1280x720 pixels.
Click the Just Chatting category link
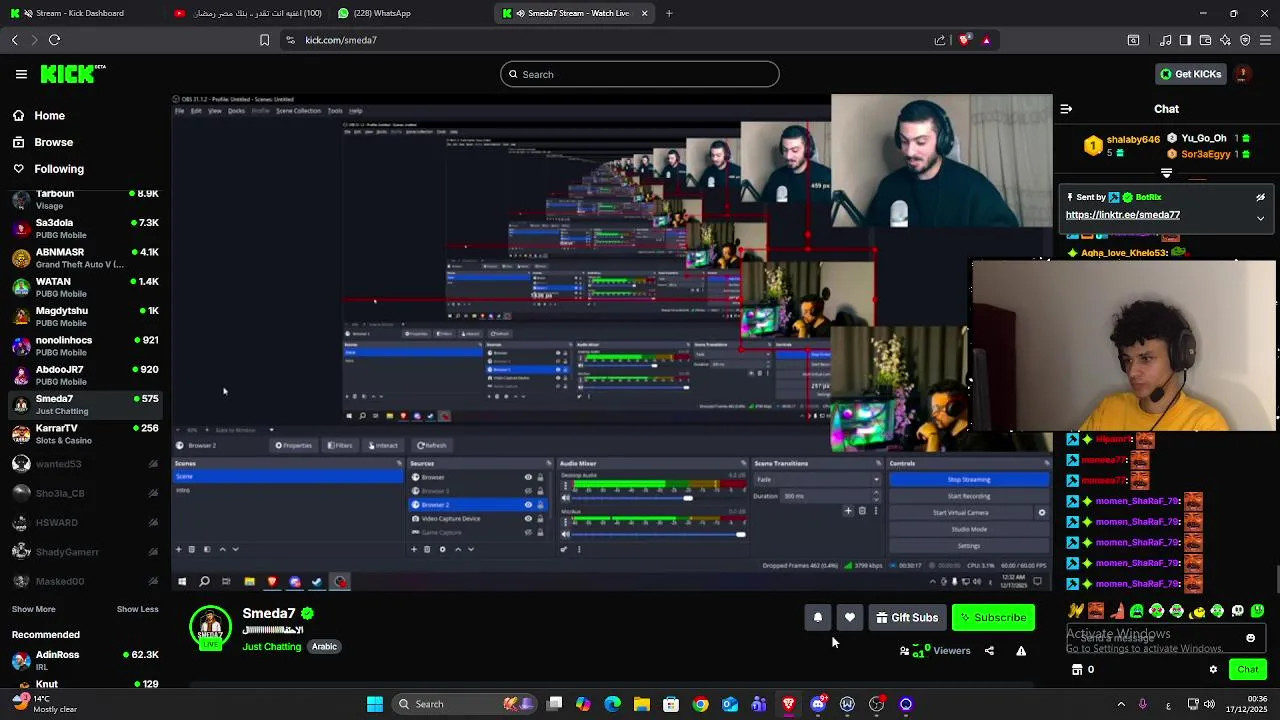tap(271, 647)
